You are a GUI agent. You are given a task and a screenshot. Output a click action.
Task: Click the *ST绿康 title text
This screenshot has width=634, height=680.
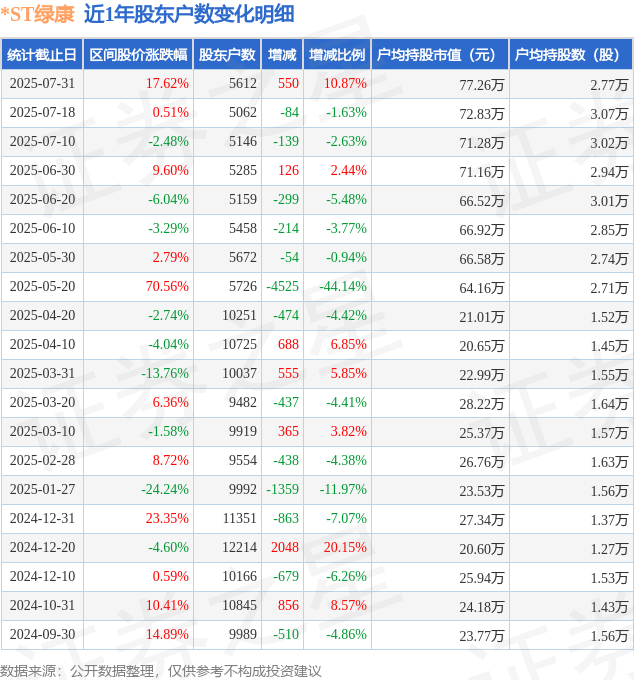[x=38, y=14]
